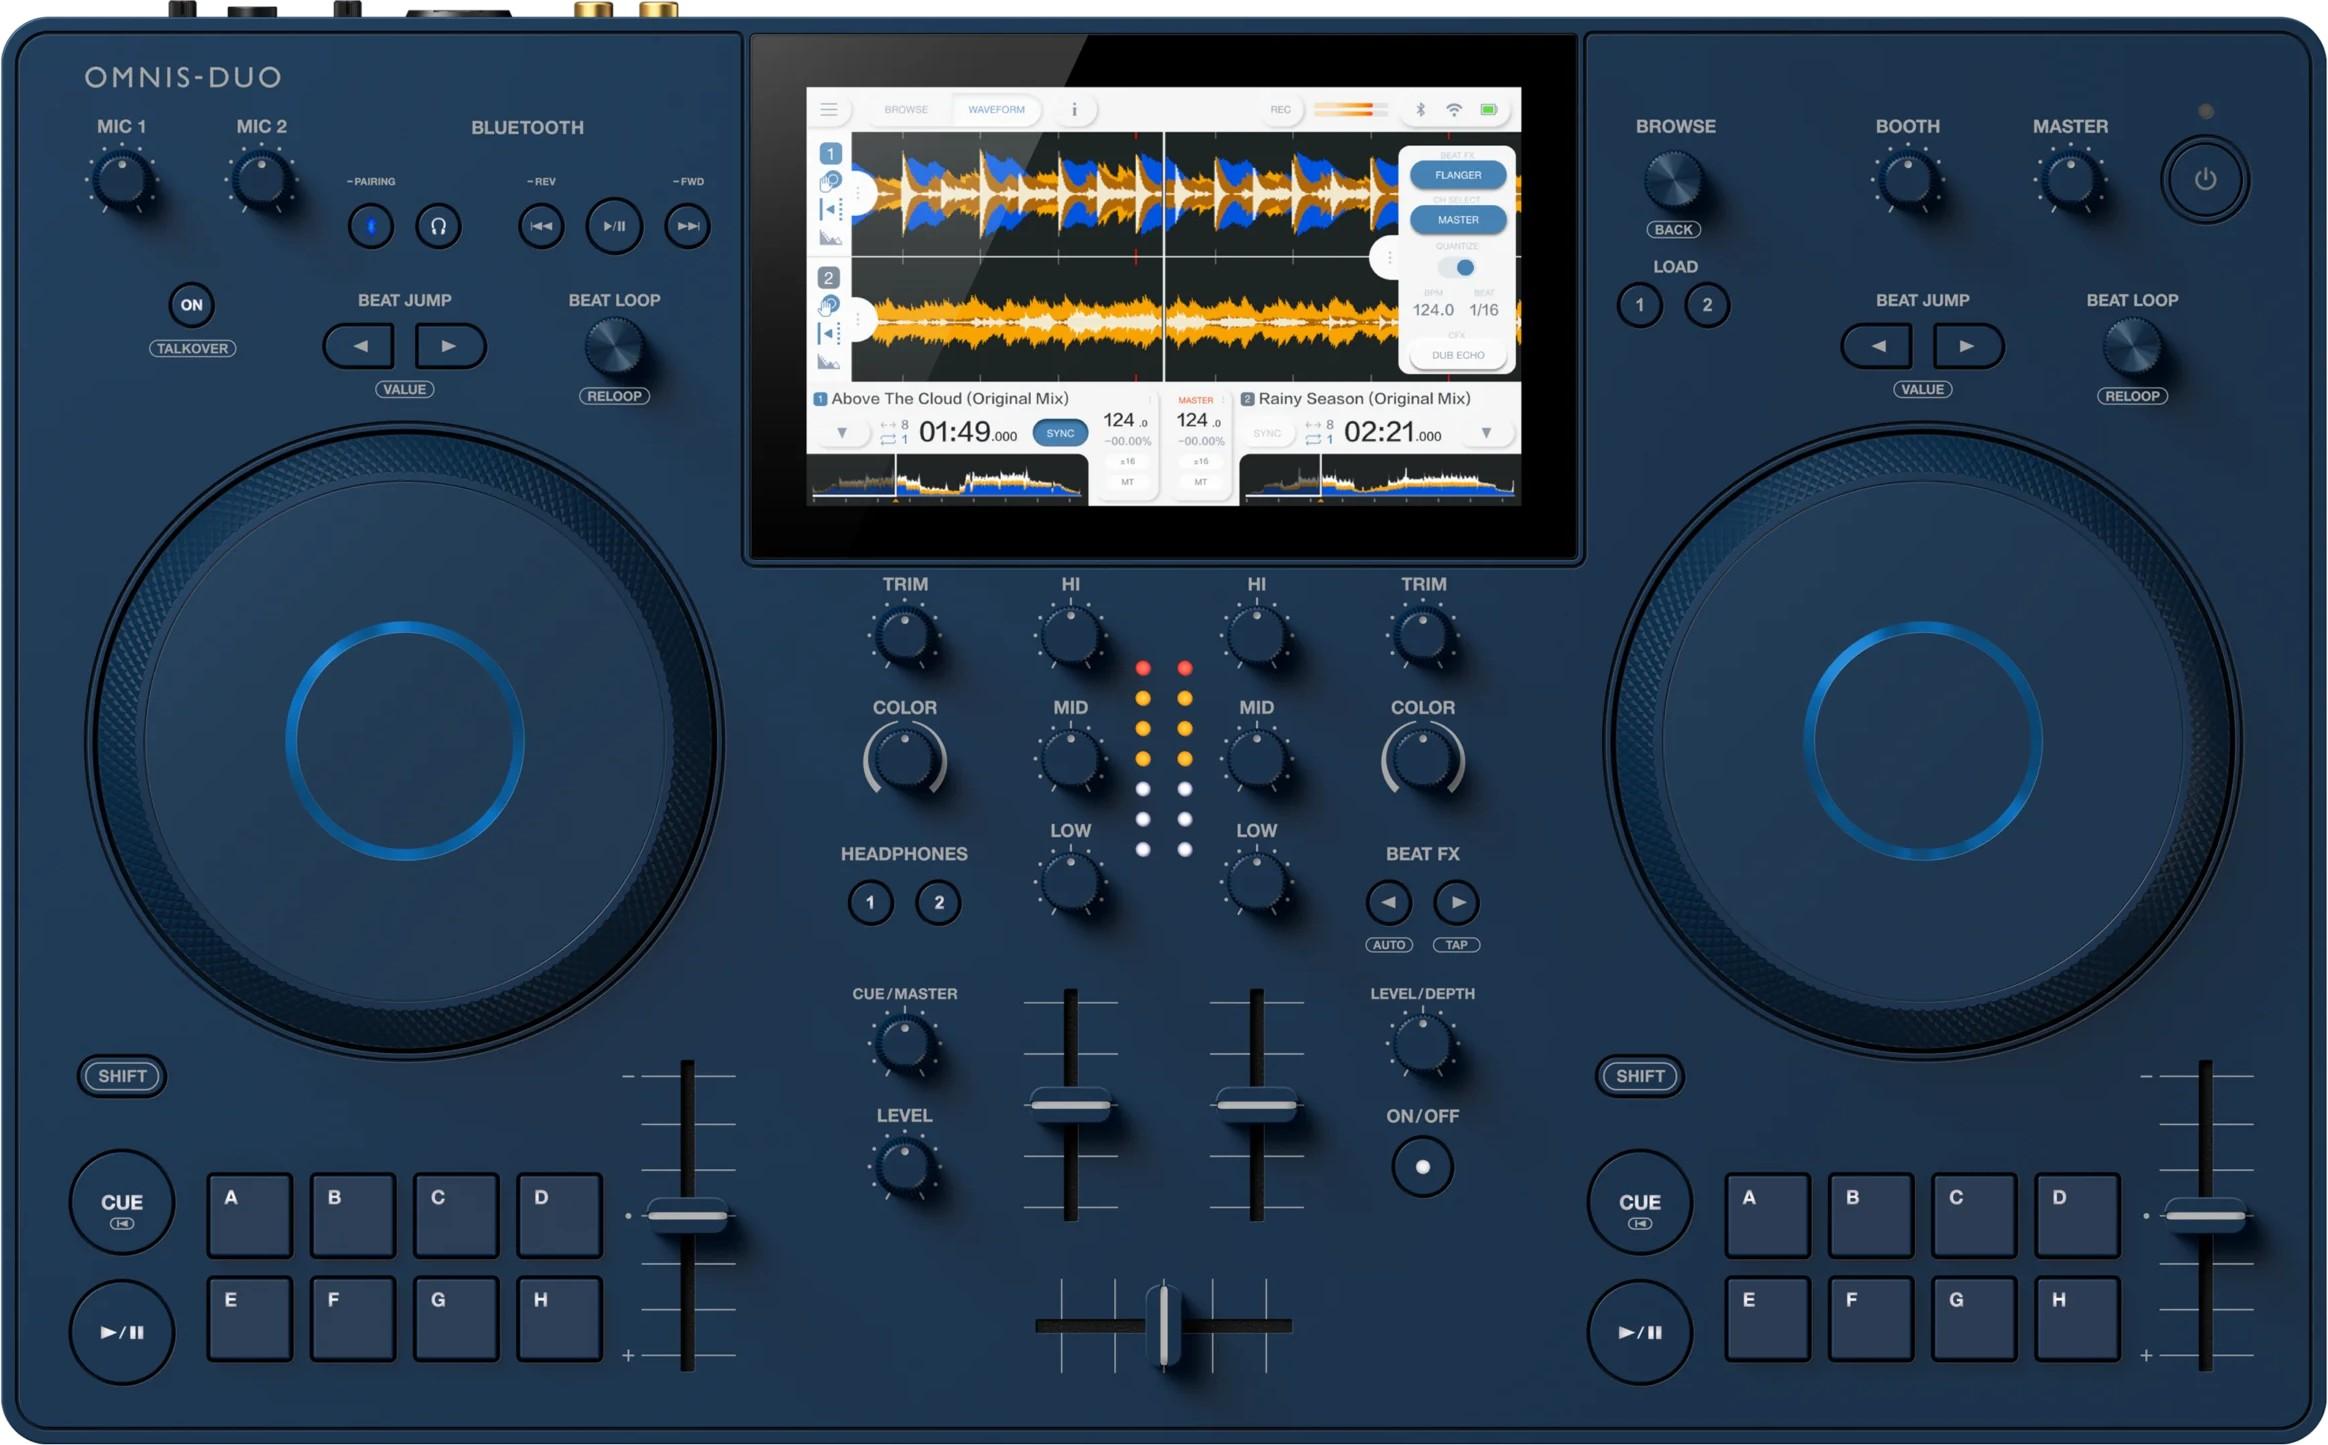The image size is (2328, 1445).
Task: Tap the MT master tempo toggle on deck 1
Action: coord(1127,482)
